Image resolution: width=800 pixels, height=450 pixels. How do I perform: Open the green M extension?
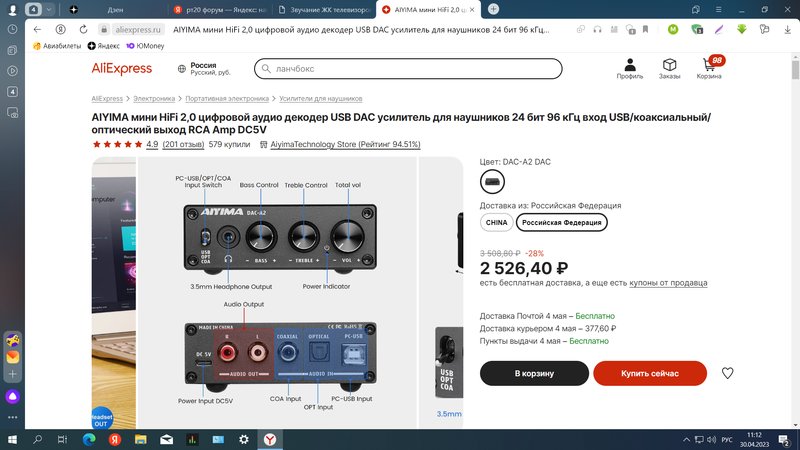point(673,30)
